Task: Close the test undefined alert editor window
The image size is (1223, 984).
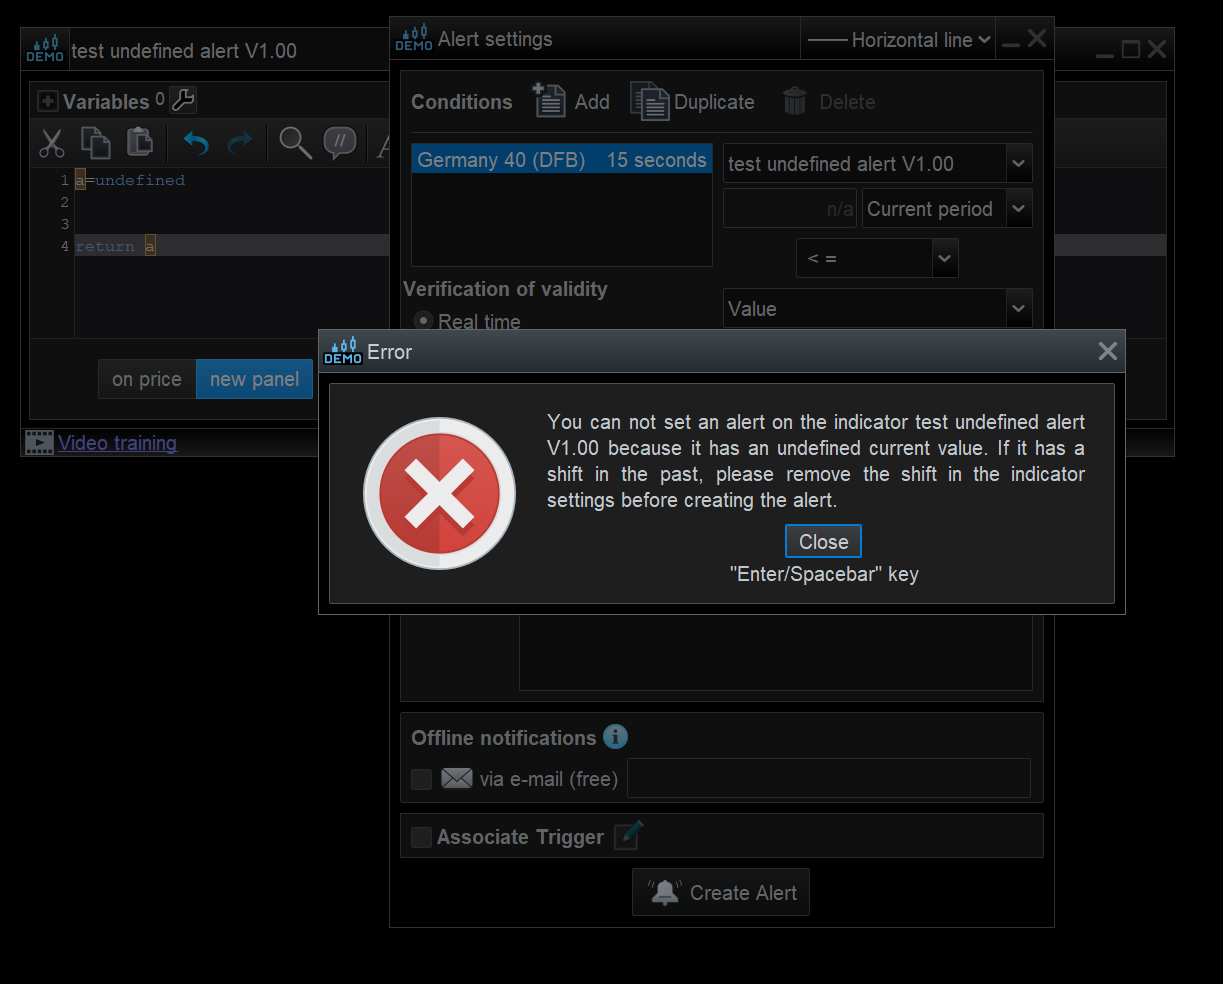Action: (1157, 49)
